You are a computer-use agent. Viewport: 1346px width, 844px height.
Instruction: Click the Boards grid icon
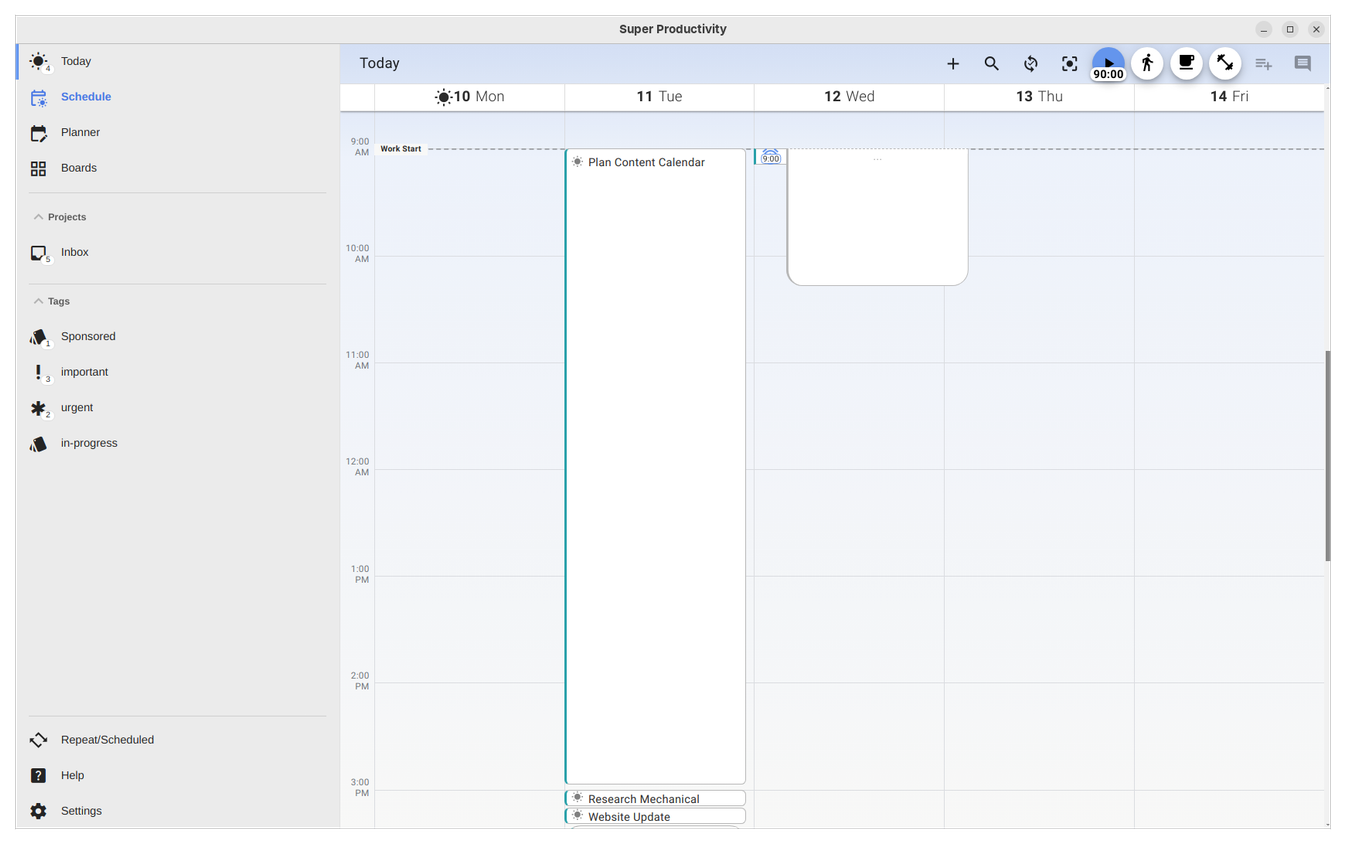pos(38,168)
